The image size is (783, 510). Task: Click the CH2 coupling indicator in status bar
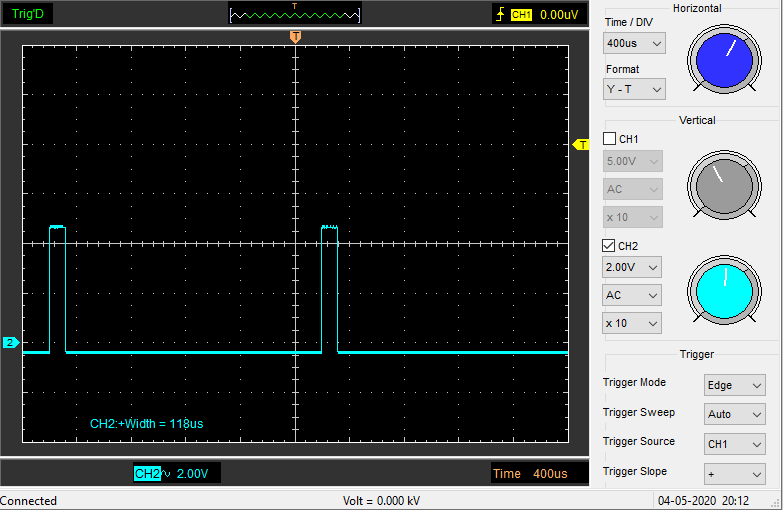click(x=167, y=473)
